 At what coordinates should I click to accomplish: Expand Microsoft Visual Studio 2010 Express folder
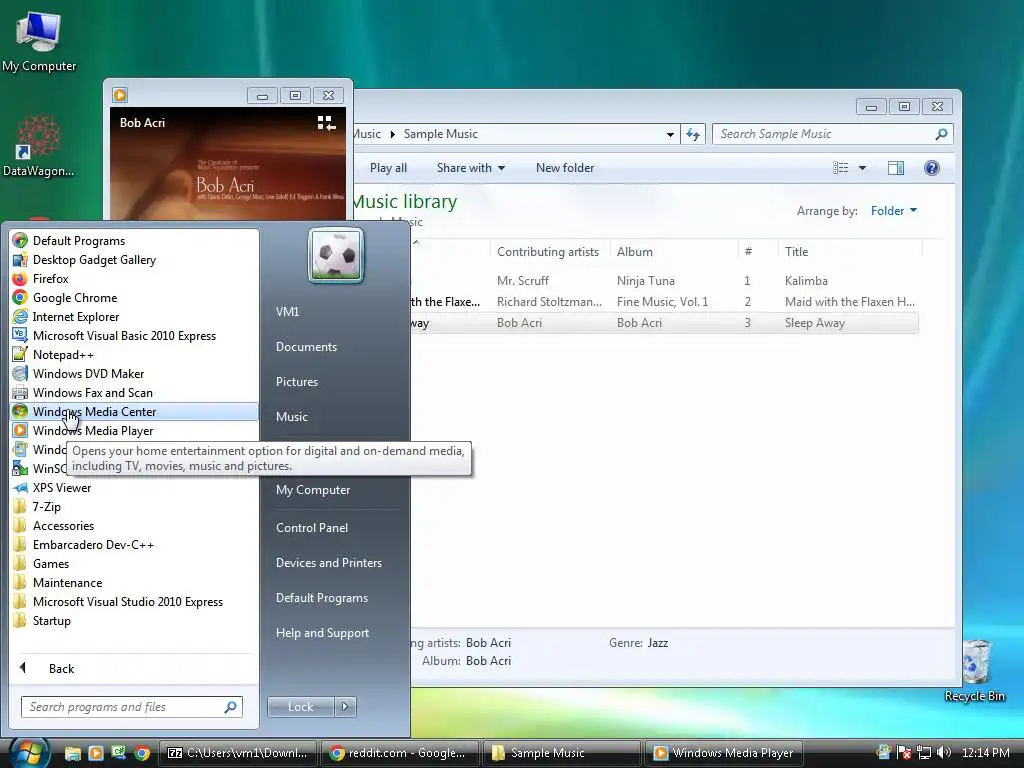pos(134,601)
